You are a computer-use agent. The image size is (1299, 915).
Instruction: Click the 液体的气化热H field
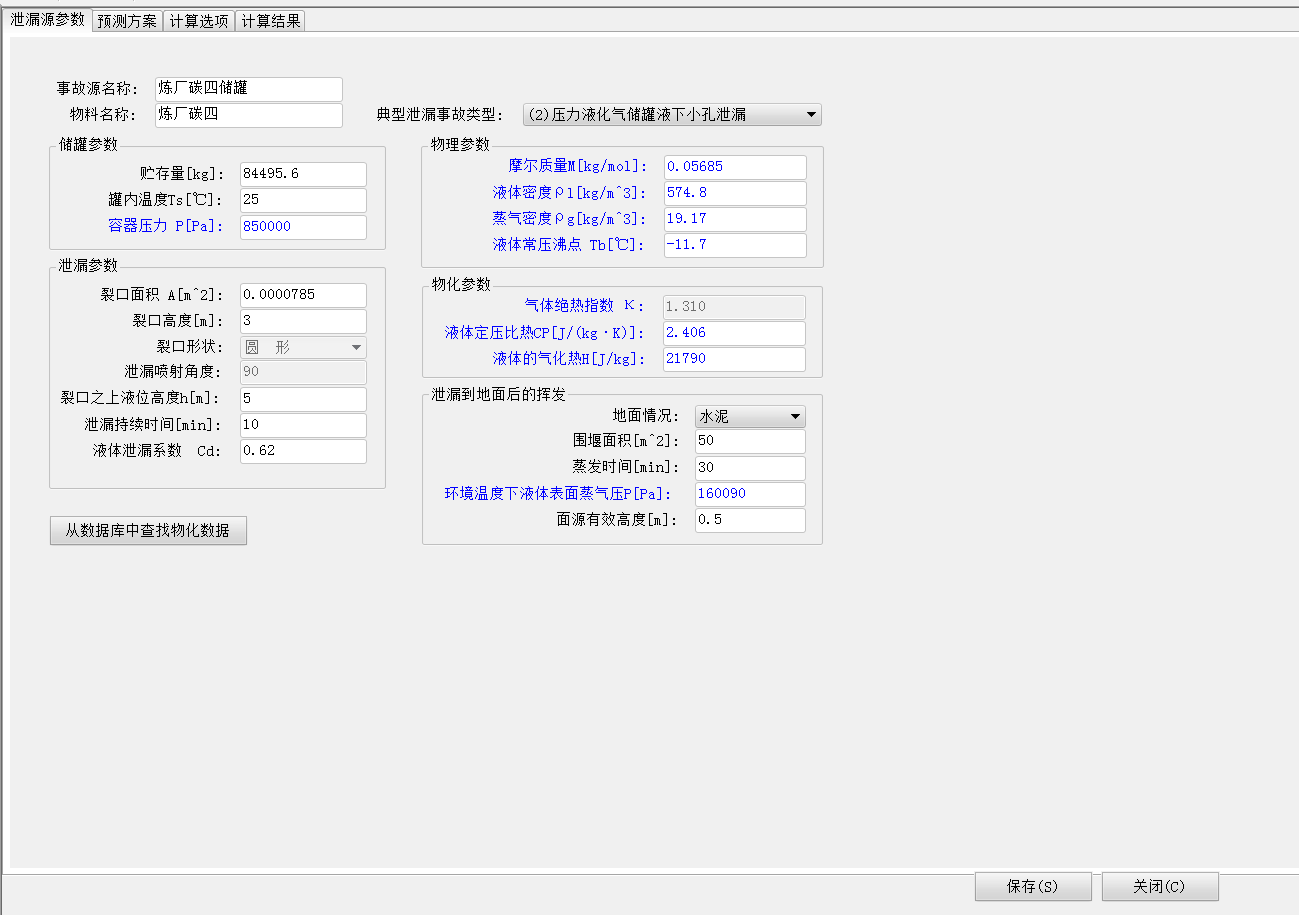734,358
